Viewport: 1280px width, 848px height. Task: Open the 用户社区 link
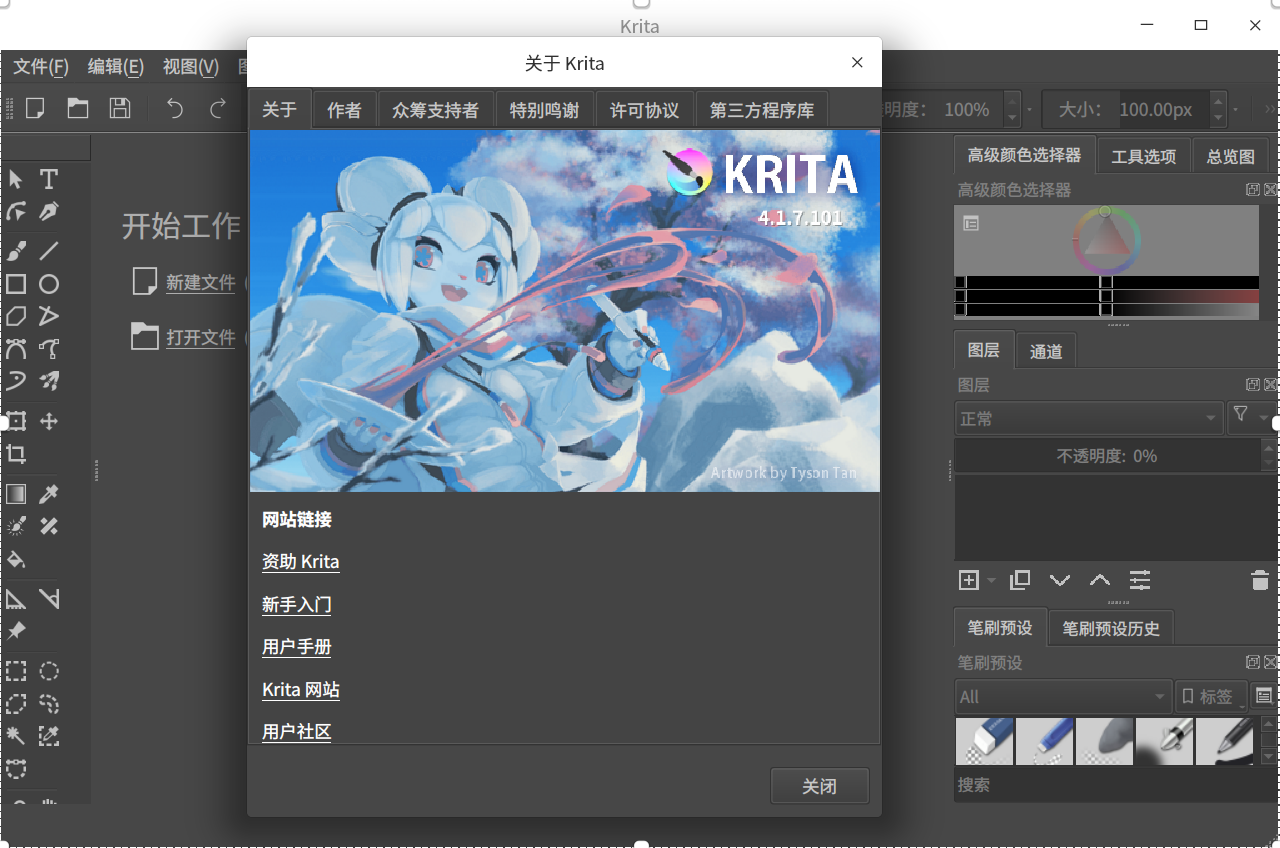[297, 732]
